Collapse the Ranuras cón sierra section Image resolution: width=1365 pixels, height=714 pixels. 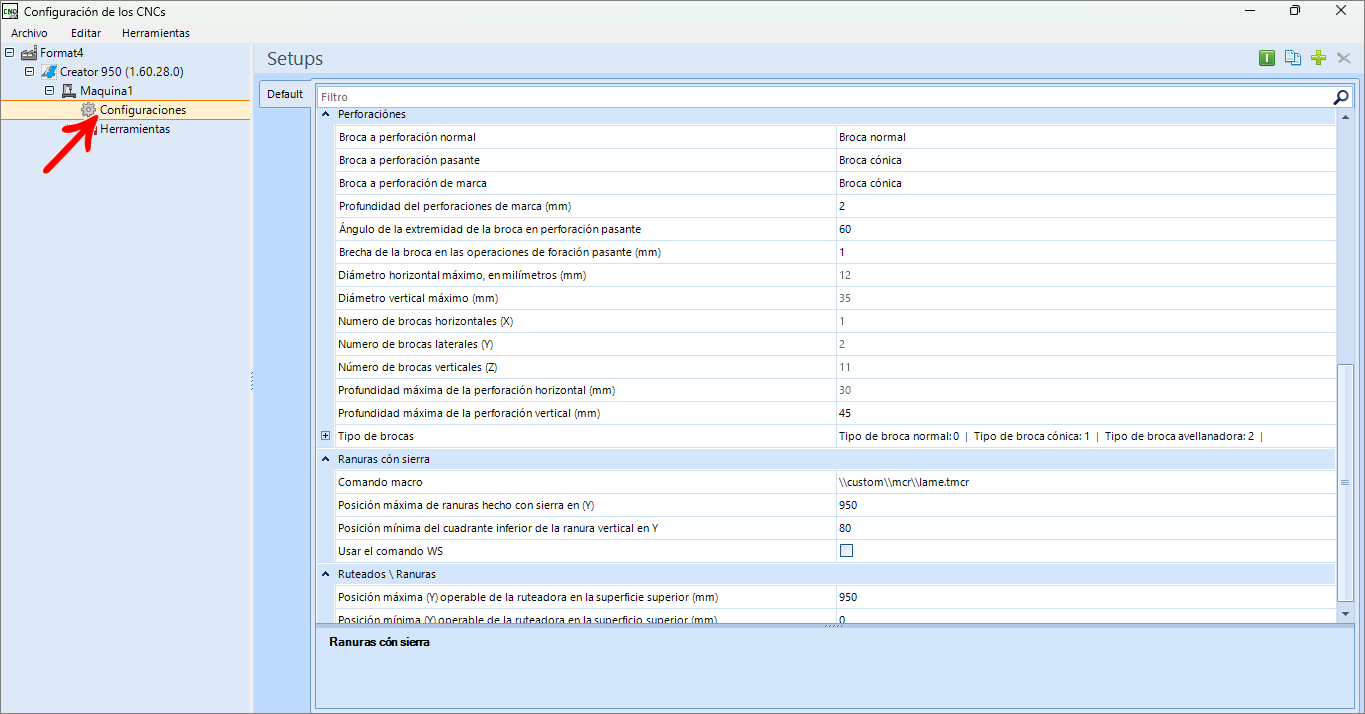[325, 459]
